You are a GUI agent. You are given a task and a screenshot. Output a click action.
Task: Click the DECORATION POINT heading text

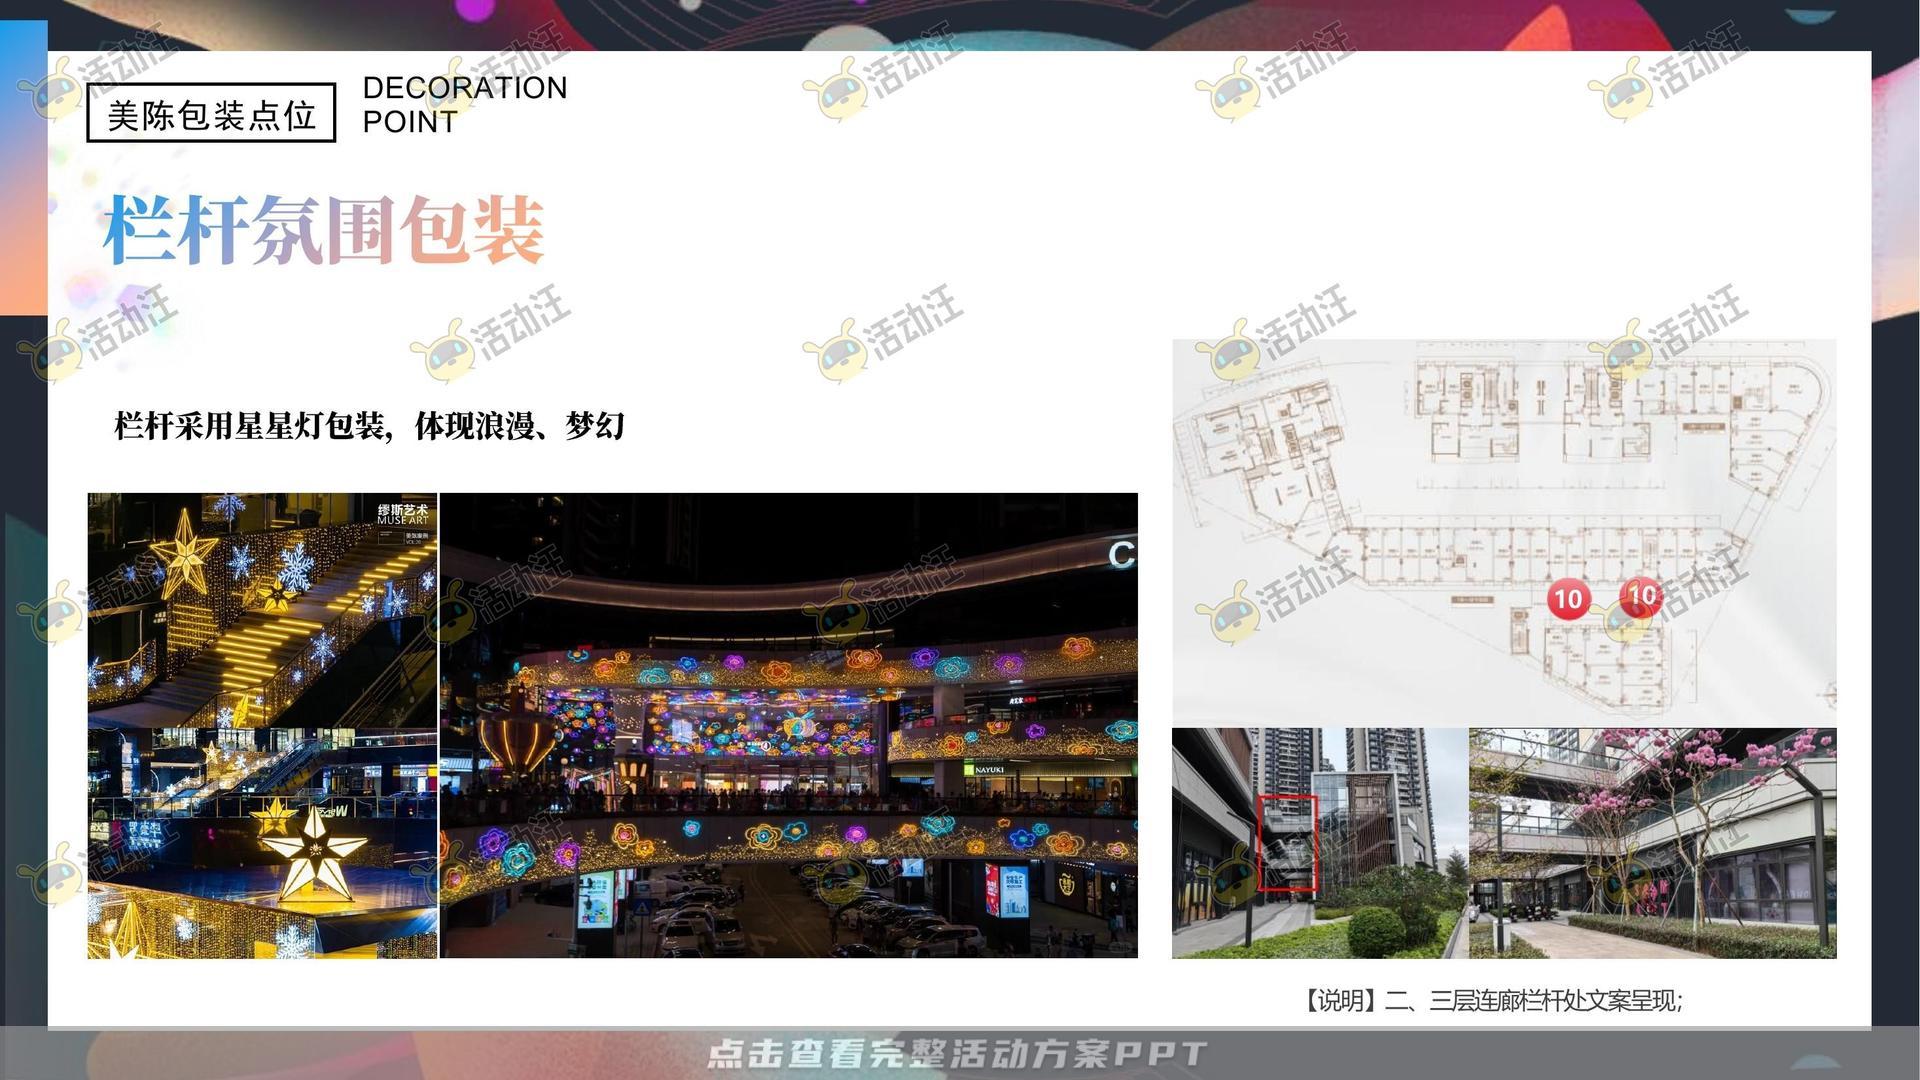click(x=464, y=104)
